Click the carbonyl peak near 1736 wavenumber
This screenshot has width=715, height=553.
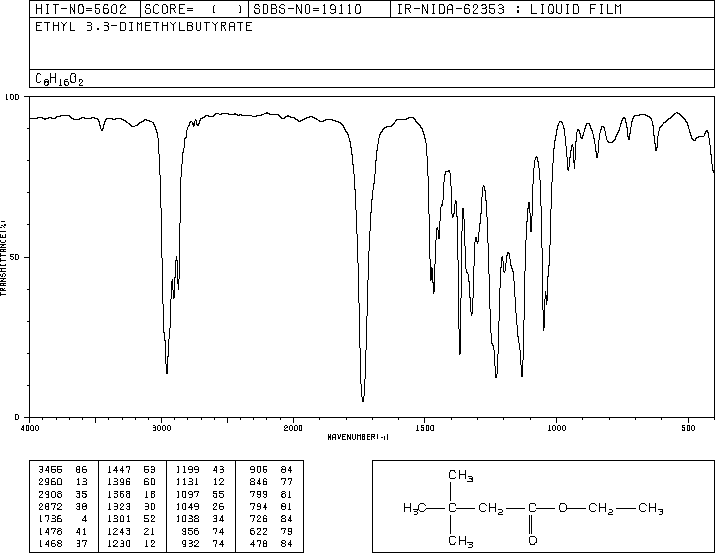point(363,399)
